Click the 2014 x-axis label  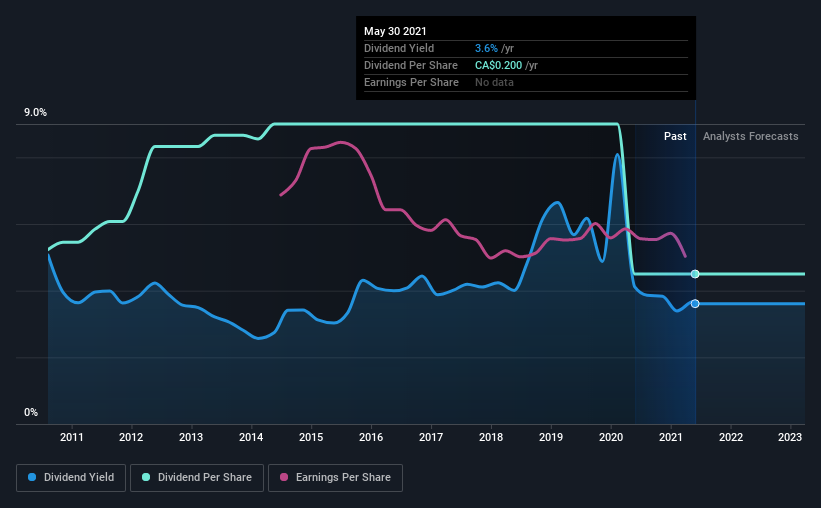tap(251, 437)
